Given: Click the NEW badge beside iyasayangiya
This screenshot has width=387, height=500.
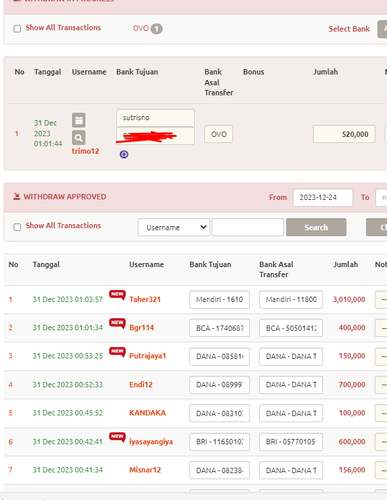Looking at the screenshot, I should coord(117,437).
